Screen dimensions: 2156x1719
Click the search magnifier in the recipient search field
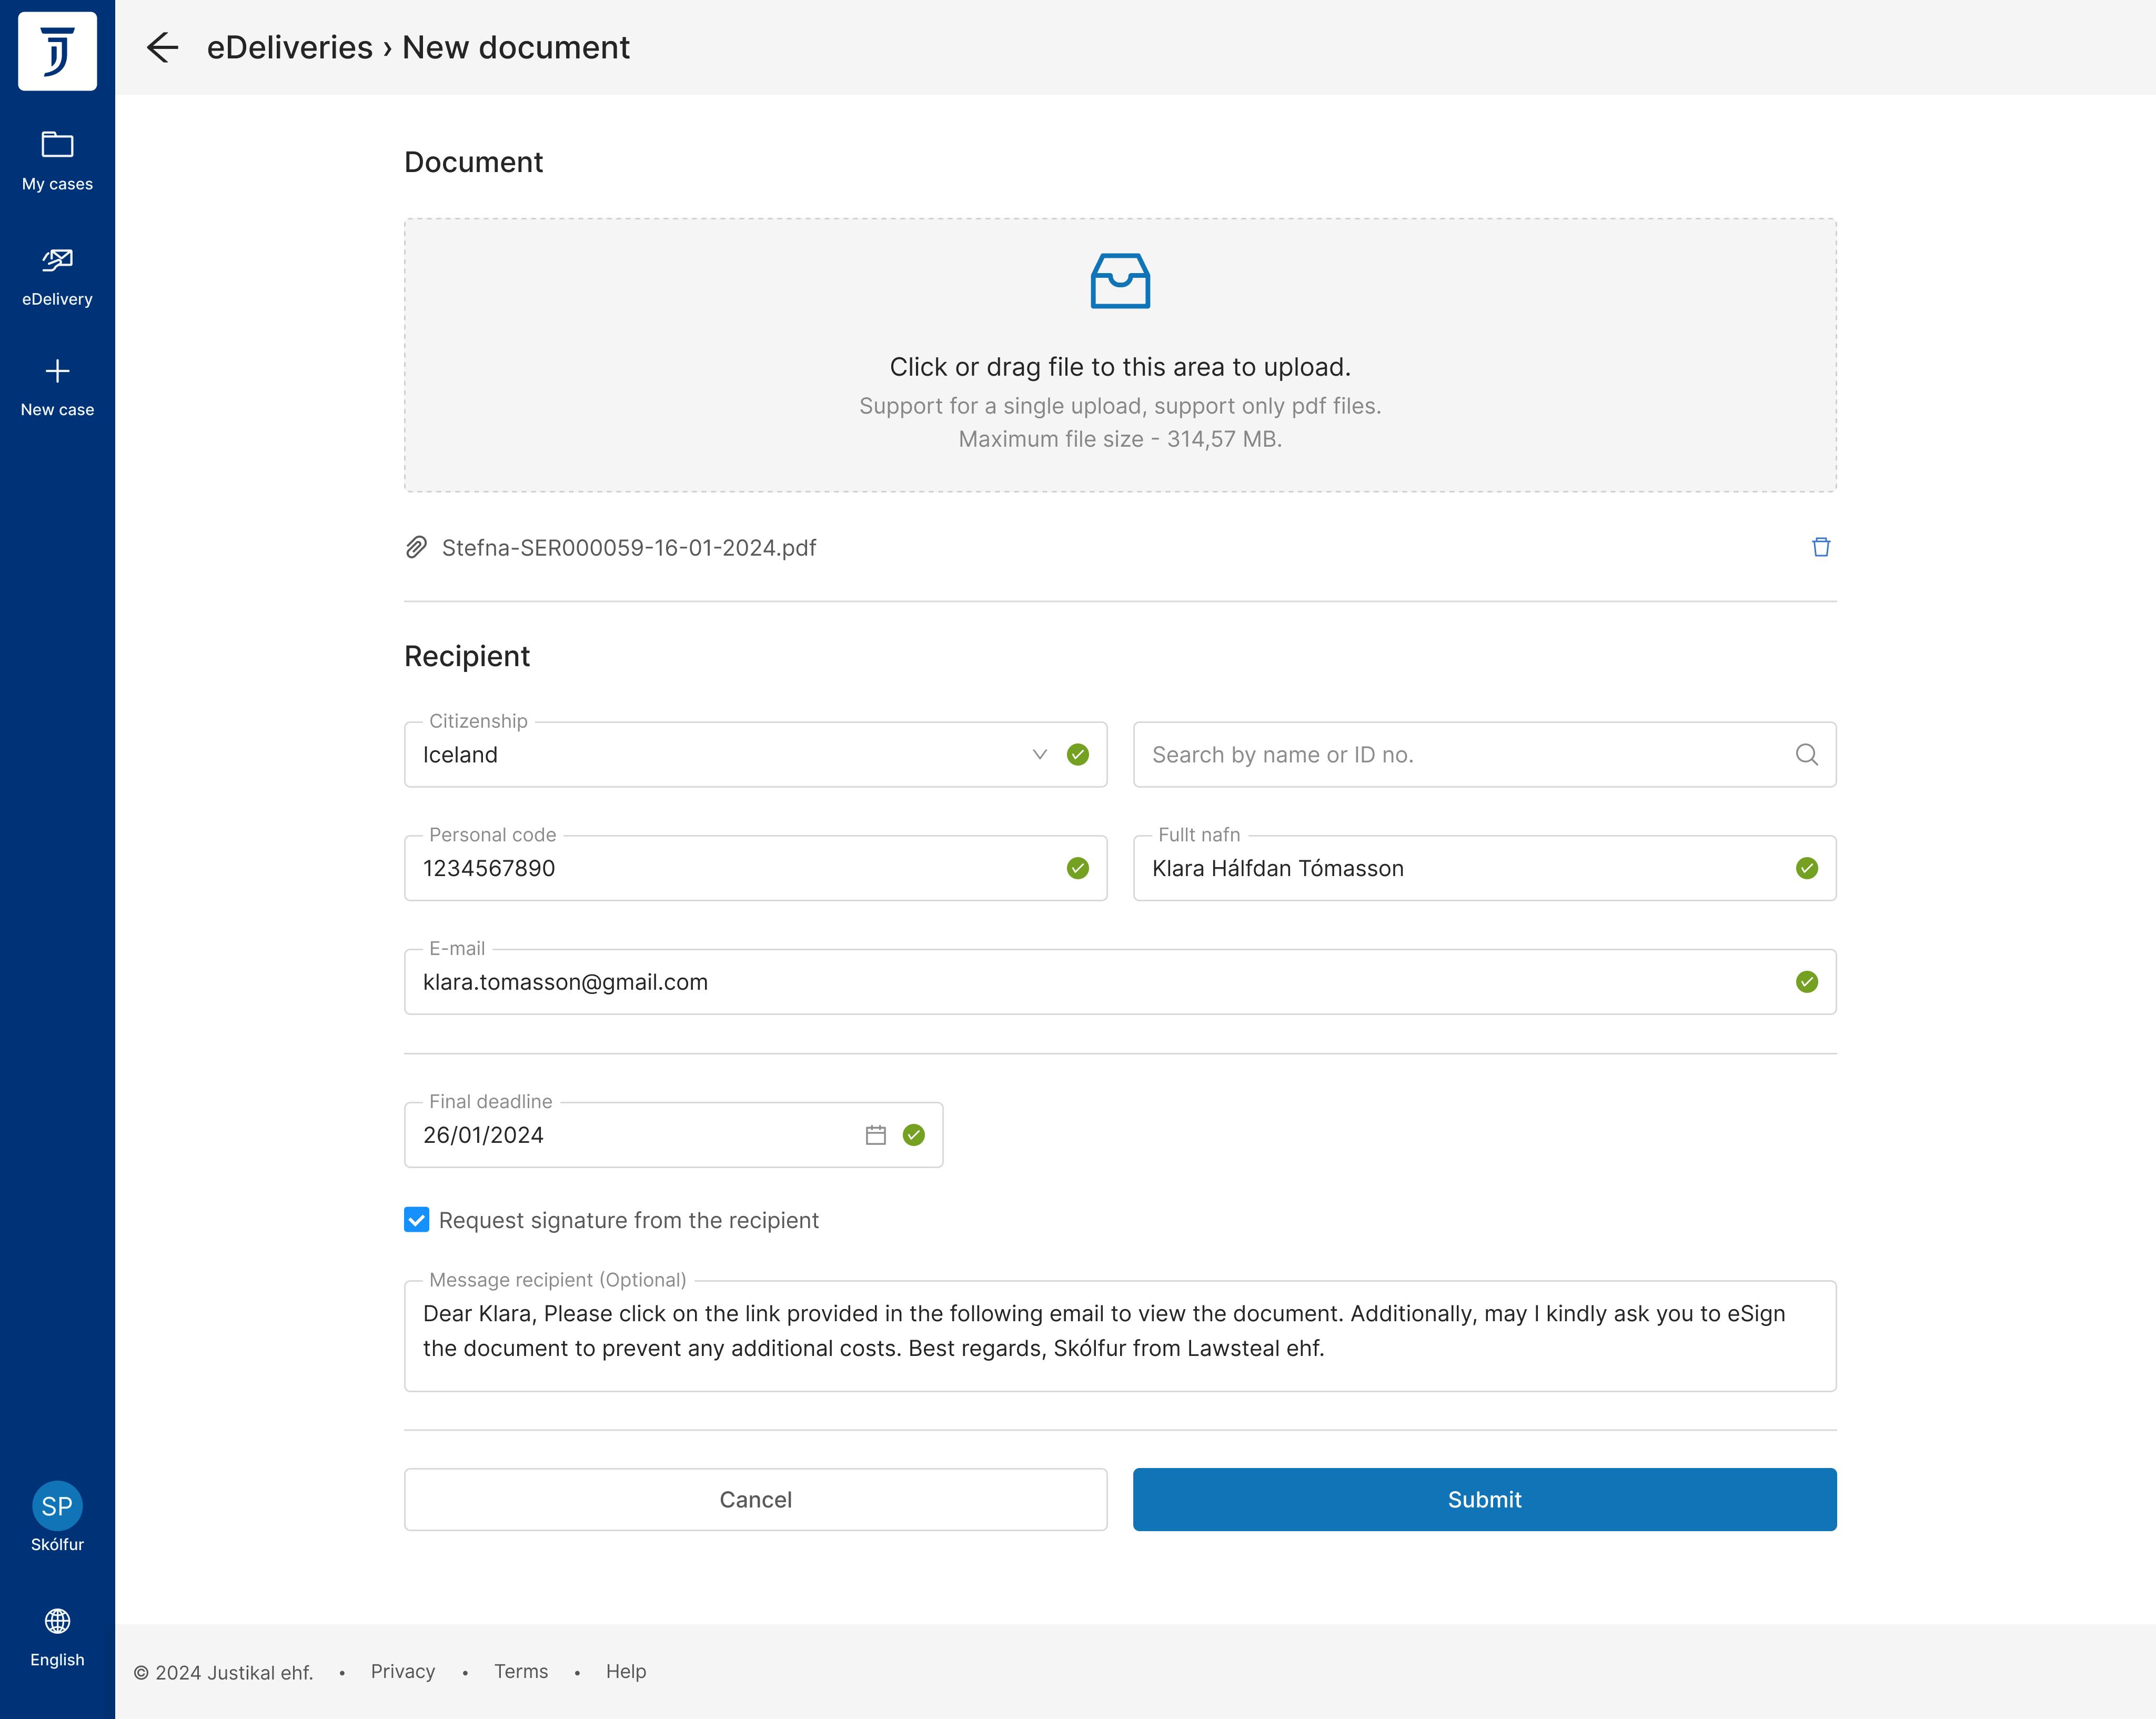coord(1807,755)
